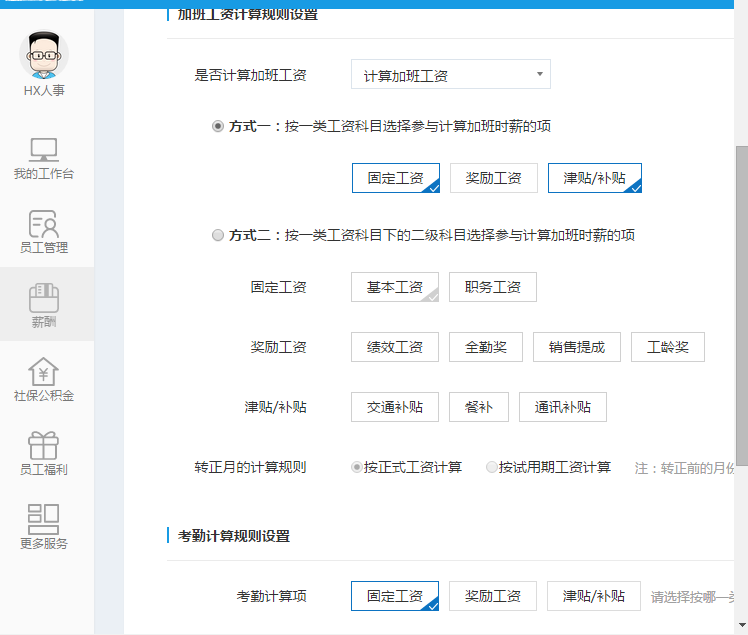Choose 按试用期工资计算 radio option

click(x=491, y=467)
